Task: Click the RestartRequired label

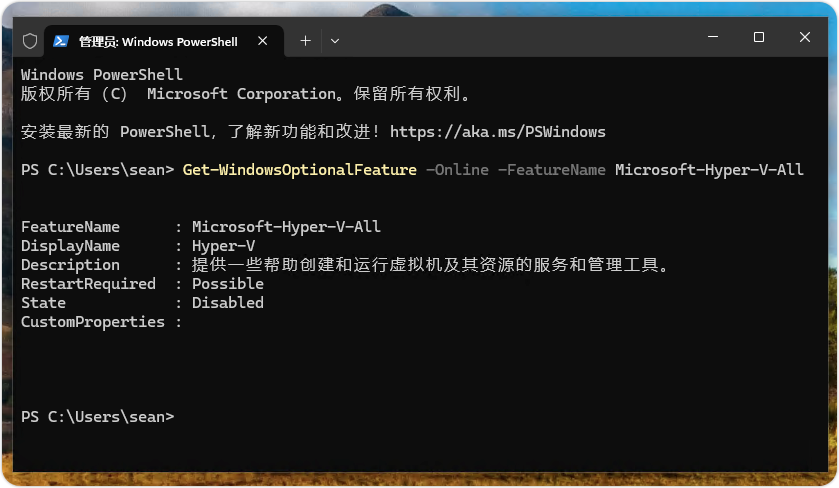Action: click(88, 284)
